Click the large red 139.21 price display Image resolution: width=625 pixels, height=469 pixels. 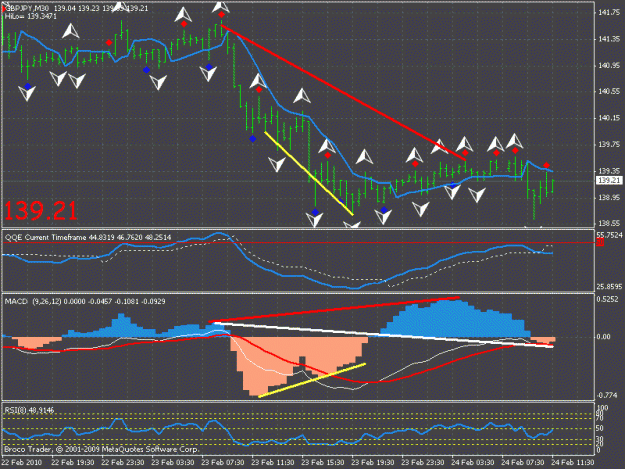pyautogui.click(x=41, y=211)
